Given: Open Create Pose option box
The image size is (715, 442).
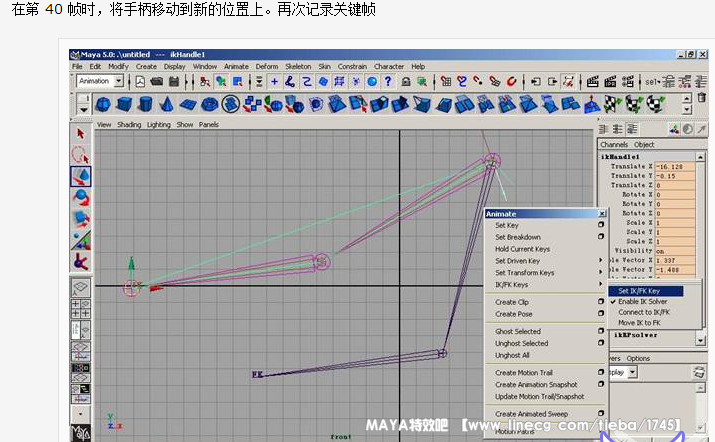Looking at the screenshot, I should pyautogui.click(x=601, y=313).
